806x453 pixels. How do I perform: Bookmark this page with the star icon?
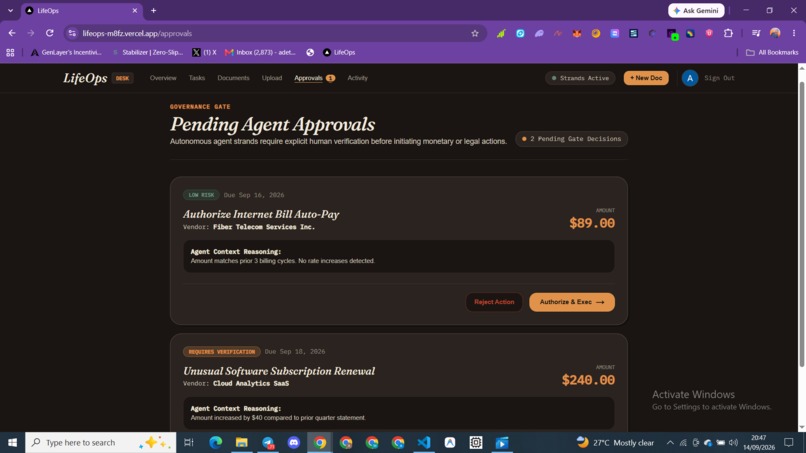pyautogui.click(x=475, y=33)
